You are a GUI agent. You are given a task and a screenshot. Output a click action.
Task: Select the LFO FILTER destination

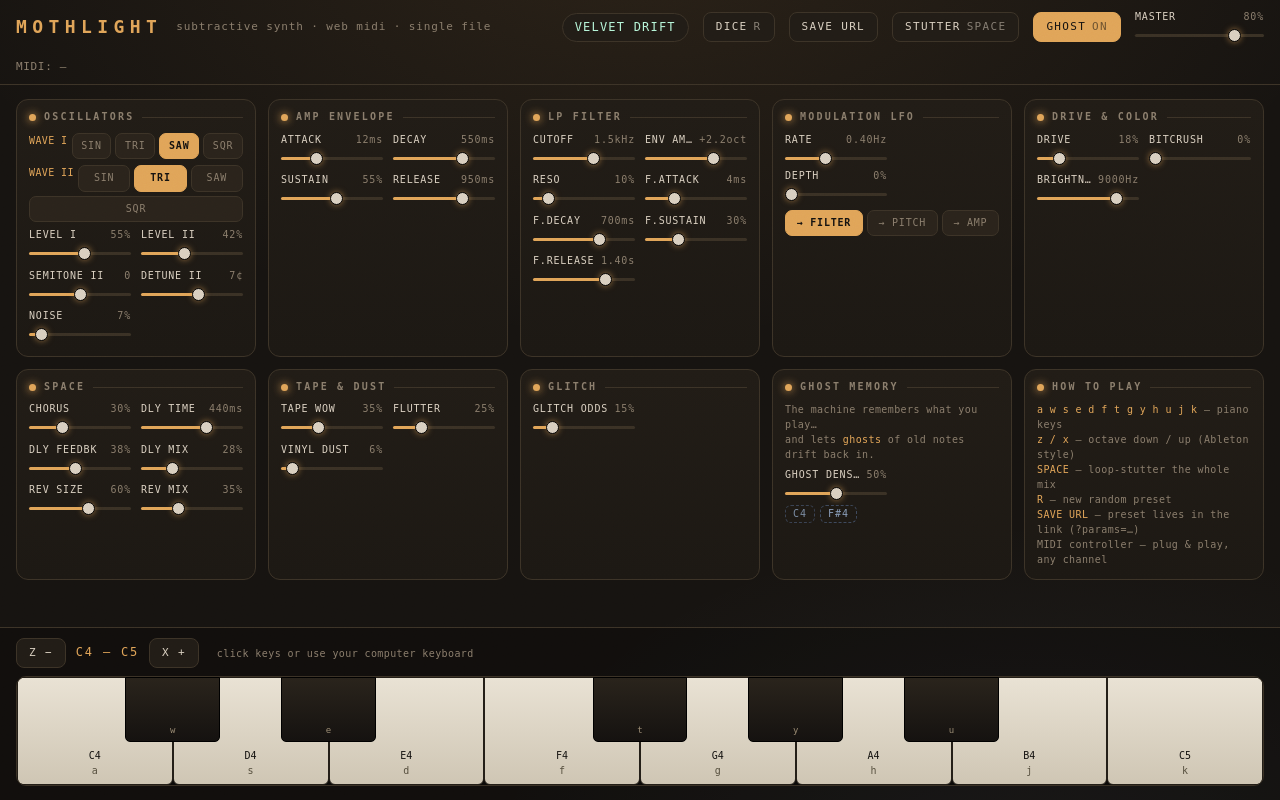pyautogui.click(x=824, y=223)
